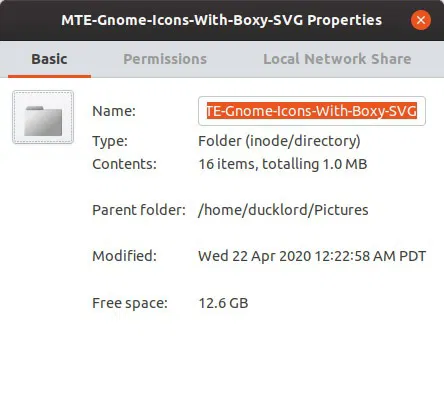Click the "Parent folder:" label
Screen dimensions: 444x416
point(139,210)
